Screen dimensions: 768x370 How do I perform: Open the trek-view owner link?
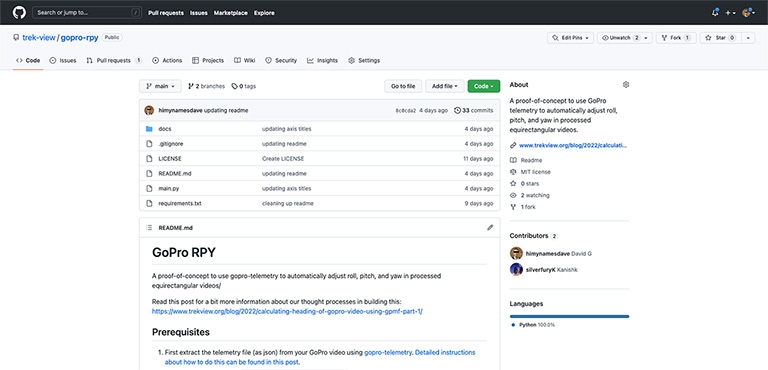pyautogui.click(x=39, y=38)
